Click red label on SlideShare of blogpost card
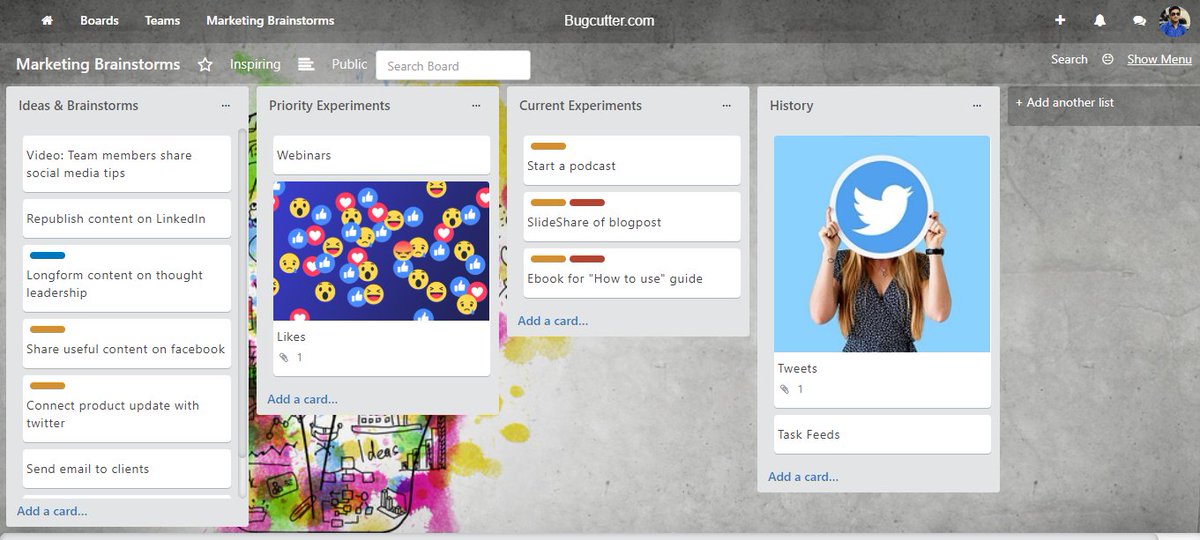 587,203
